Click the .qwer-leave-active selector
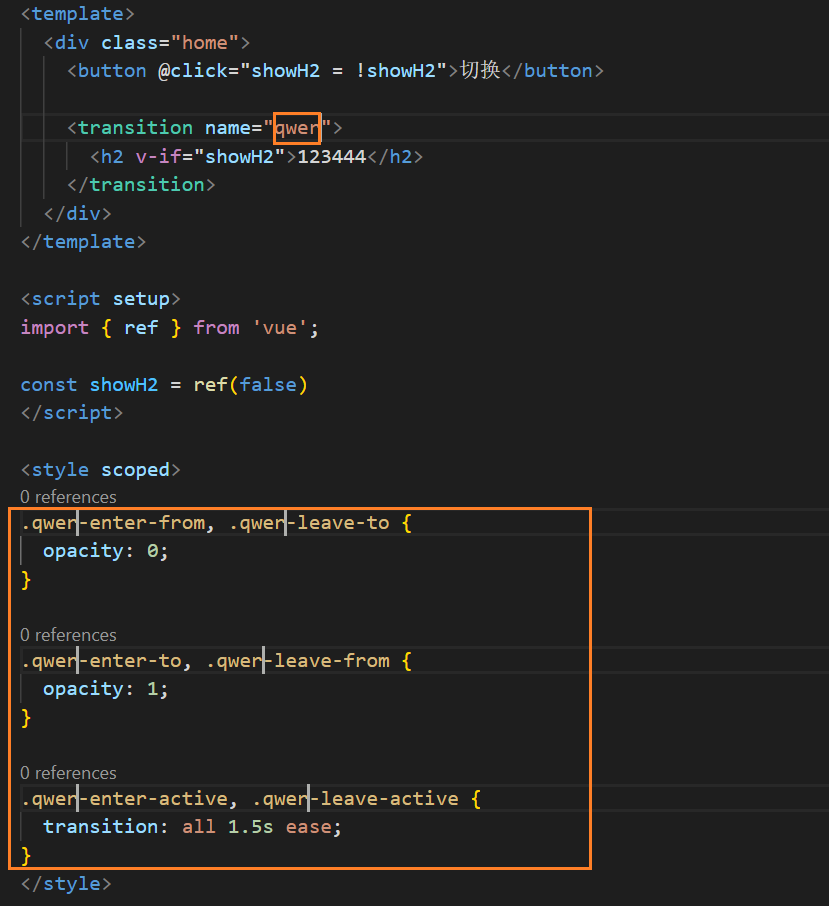Image resolution: width=829 pixels, height=906 pixels. [x=355, y=799]
